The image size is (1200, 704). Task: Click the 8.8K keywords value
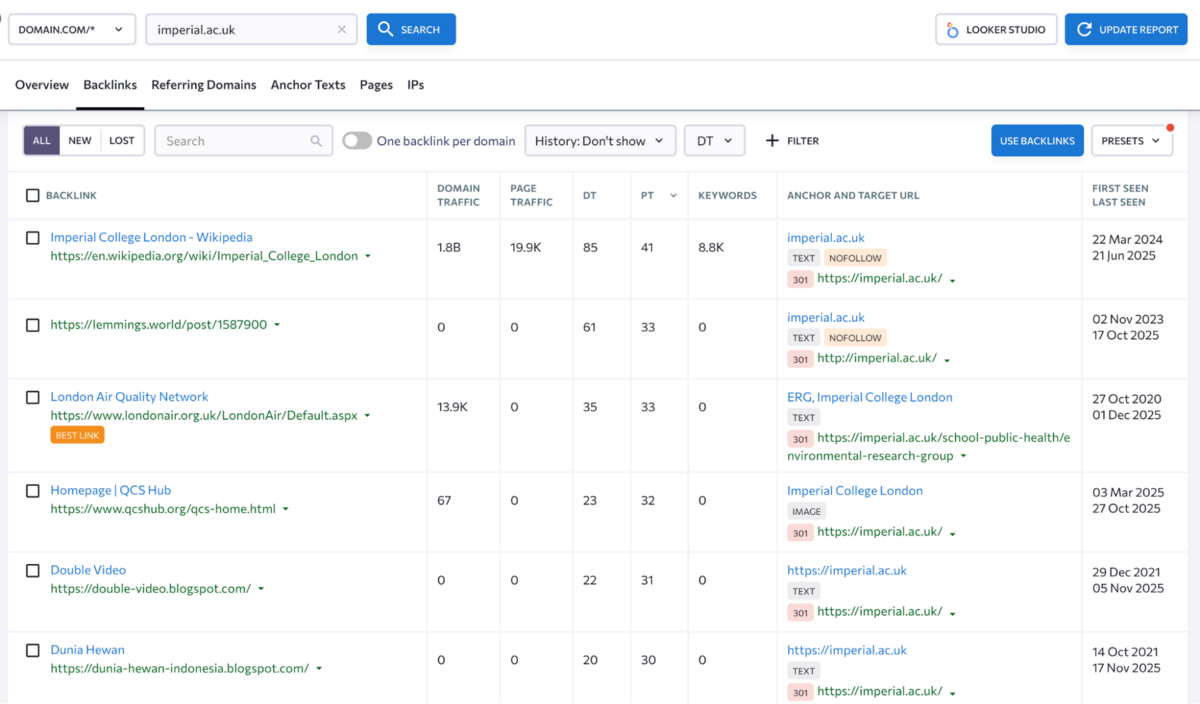click(711, 247)
